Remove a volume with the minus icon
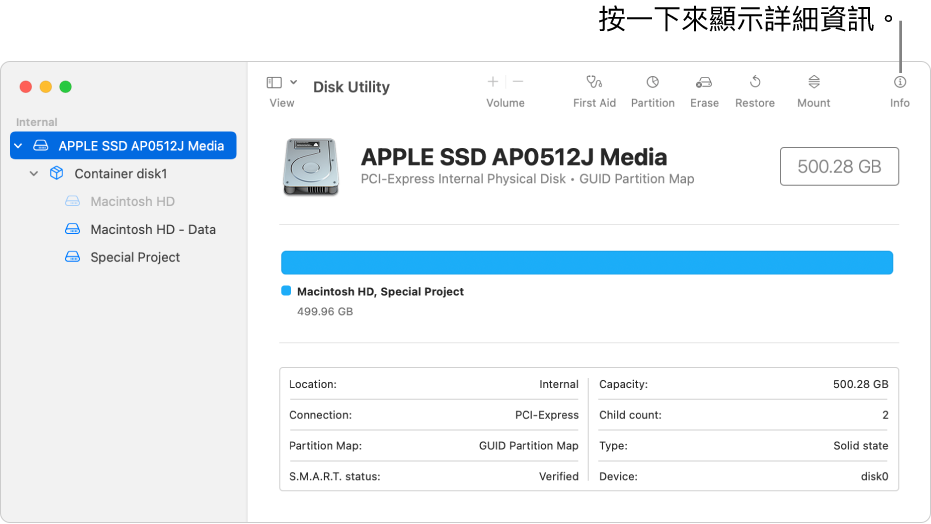The height and width of the screenshot is (524, 931). pos(518,81)
